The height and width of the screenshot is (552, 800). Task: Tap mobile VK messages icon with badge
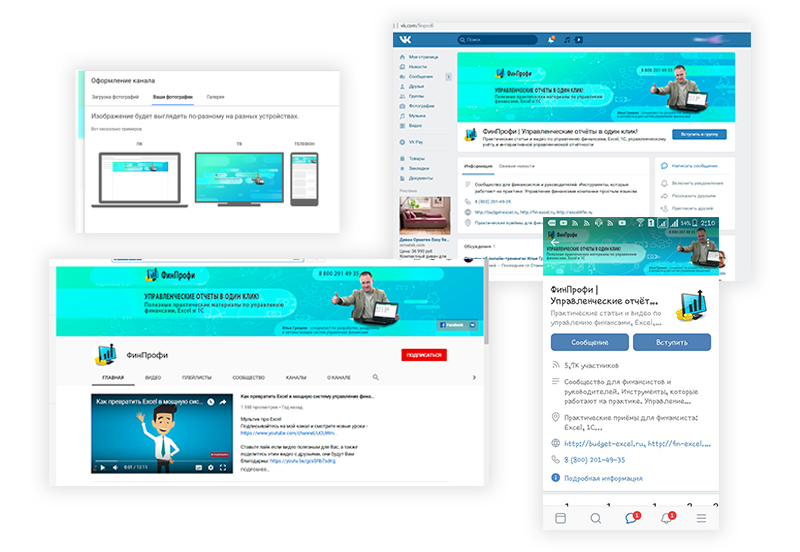632,518
